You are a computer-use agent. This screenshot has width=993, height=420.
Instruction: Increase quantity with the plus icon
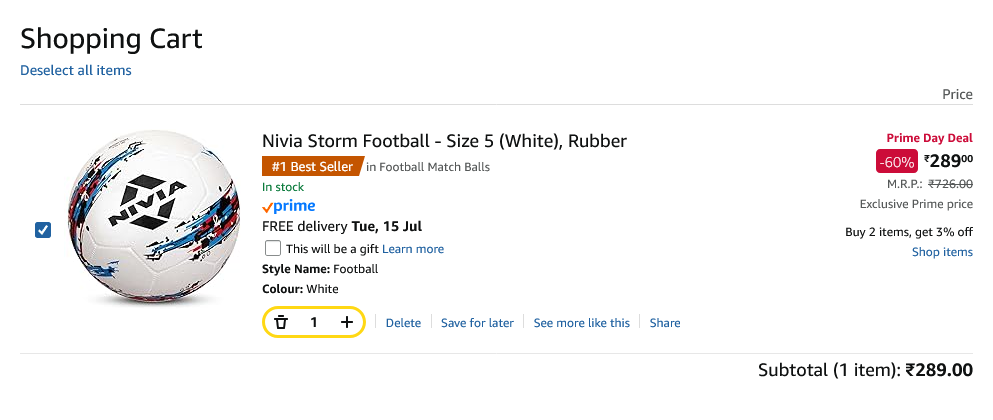coord(347,322)
